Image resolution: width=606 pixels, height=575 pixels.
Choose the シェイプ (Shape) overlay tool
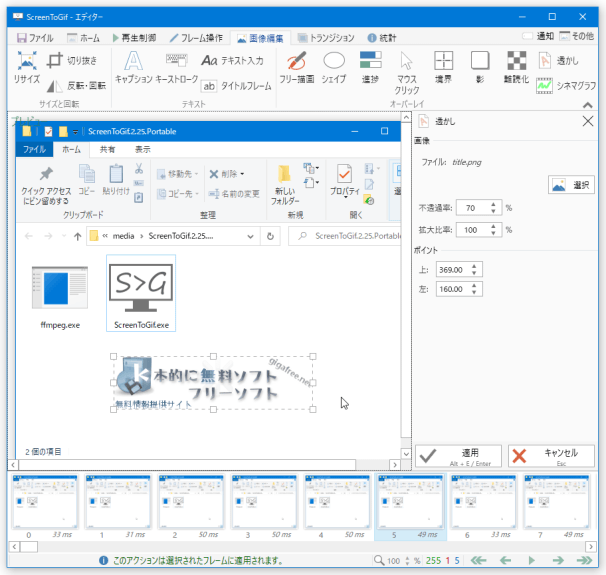334,66
